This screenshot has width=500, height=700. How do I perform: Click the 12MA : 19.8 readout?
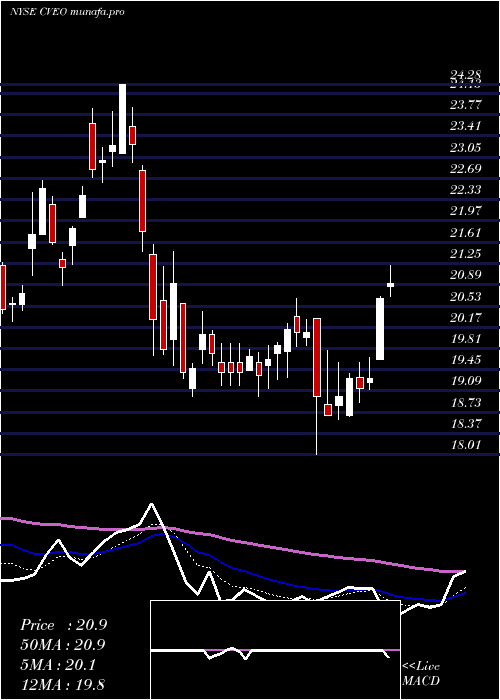[63, 684]
